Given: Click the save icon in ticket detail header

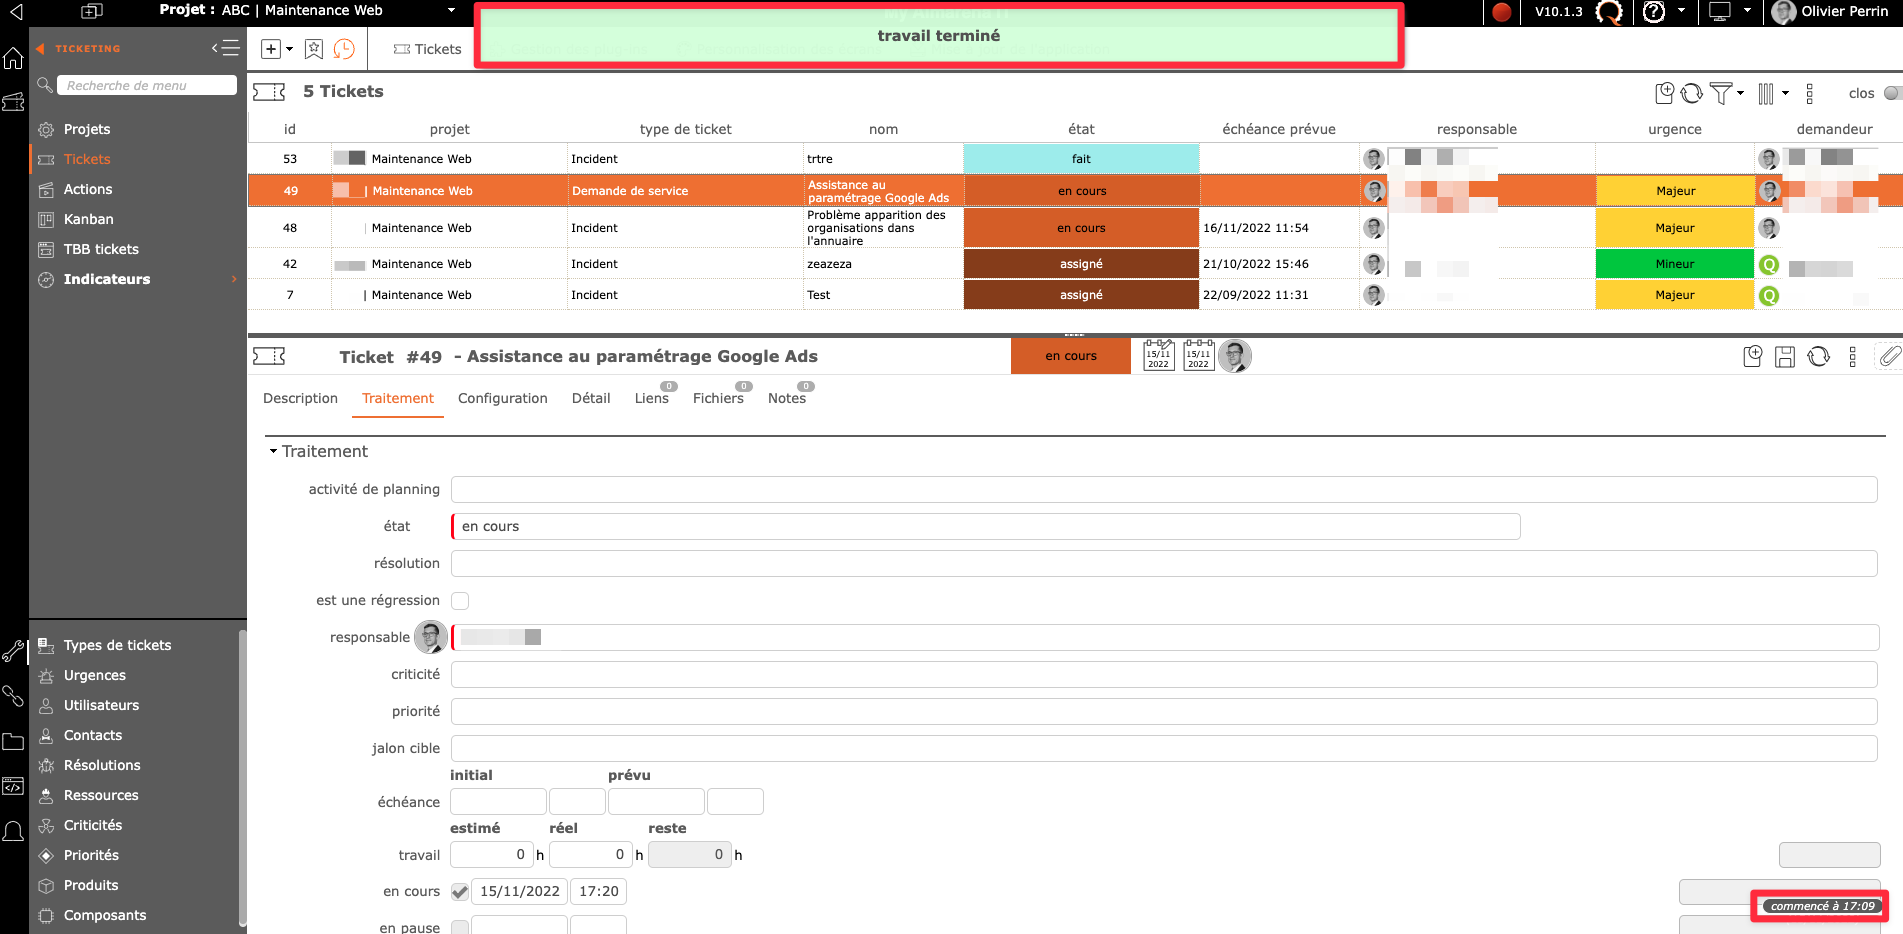Looking at the screenshot, I should [1785, 357].
